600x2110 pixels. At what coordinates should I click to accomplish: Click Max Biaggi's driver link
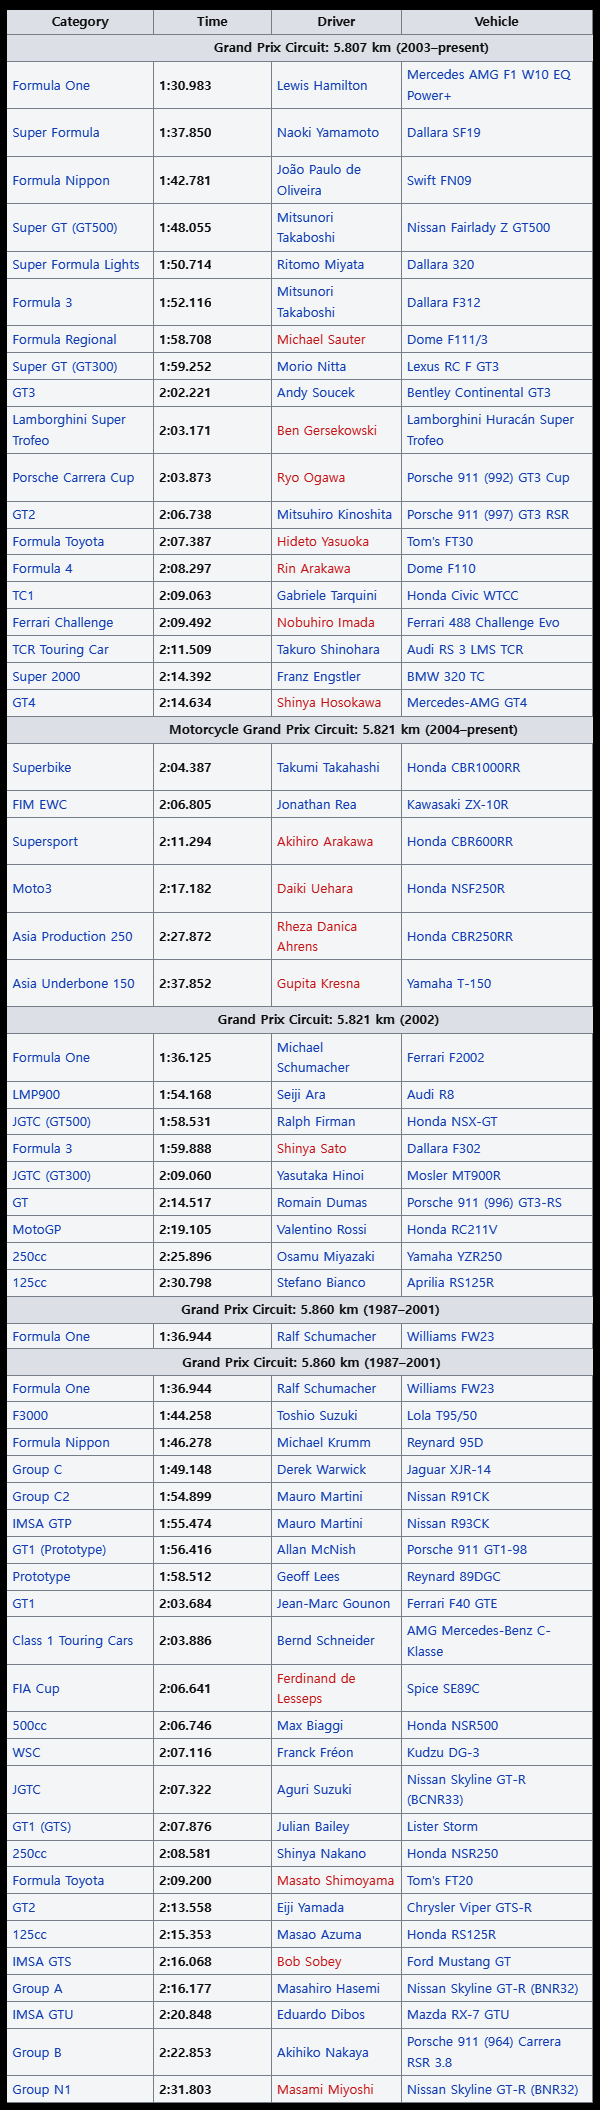(310, 1726)
